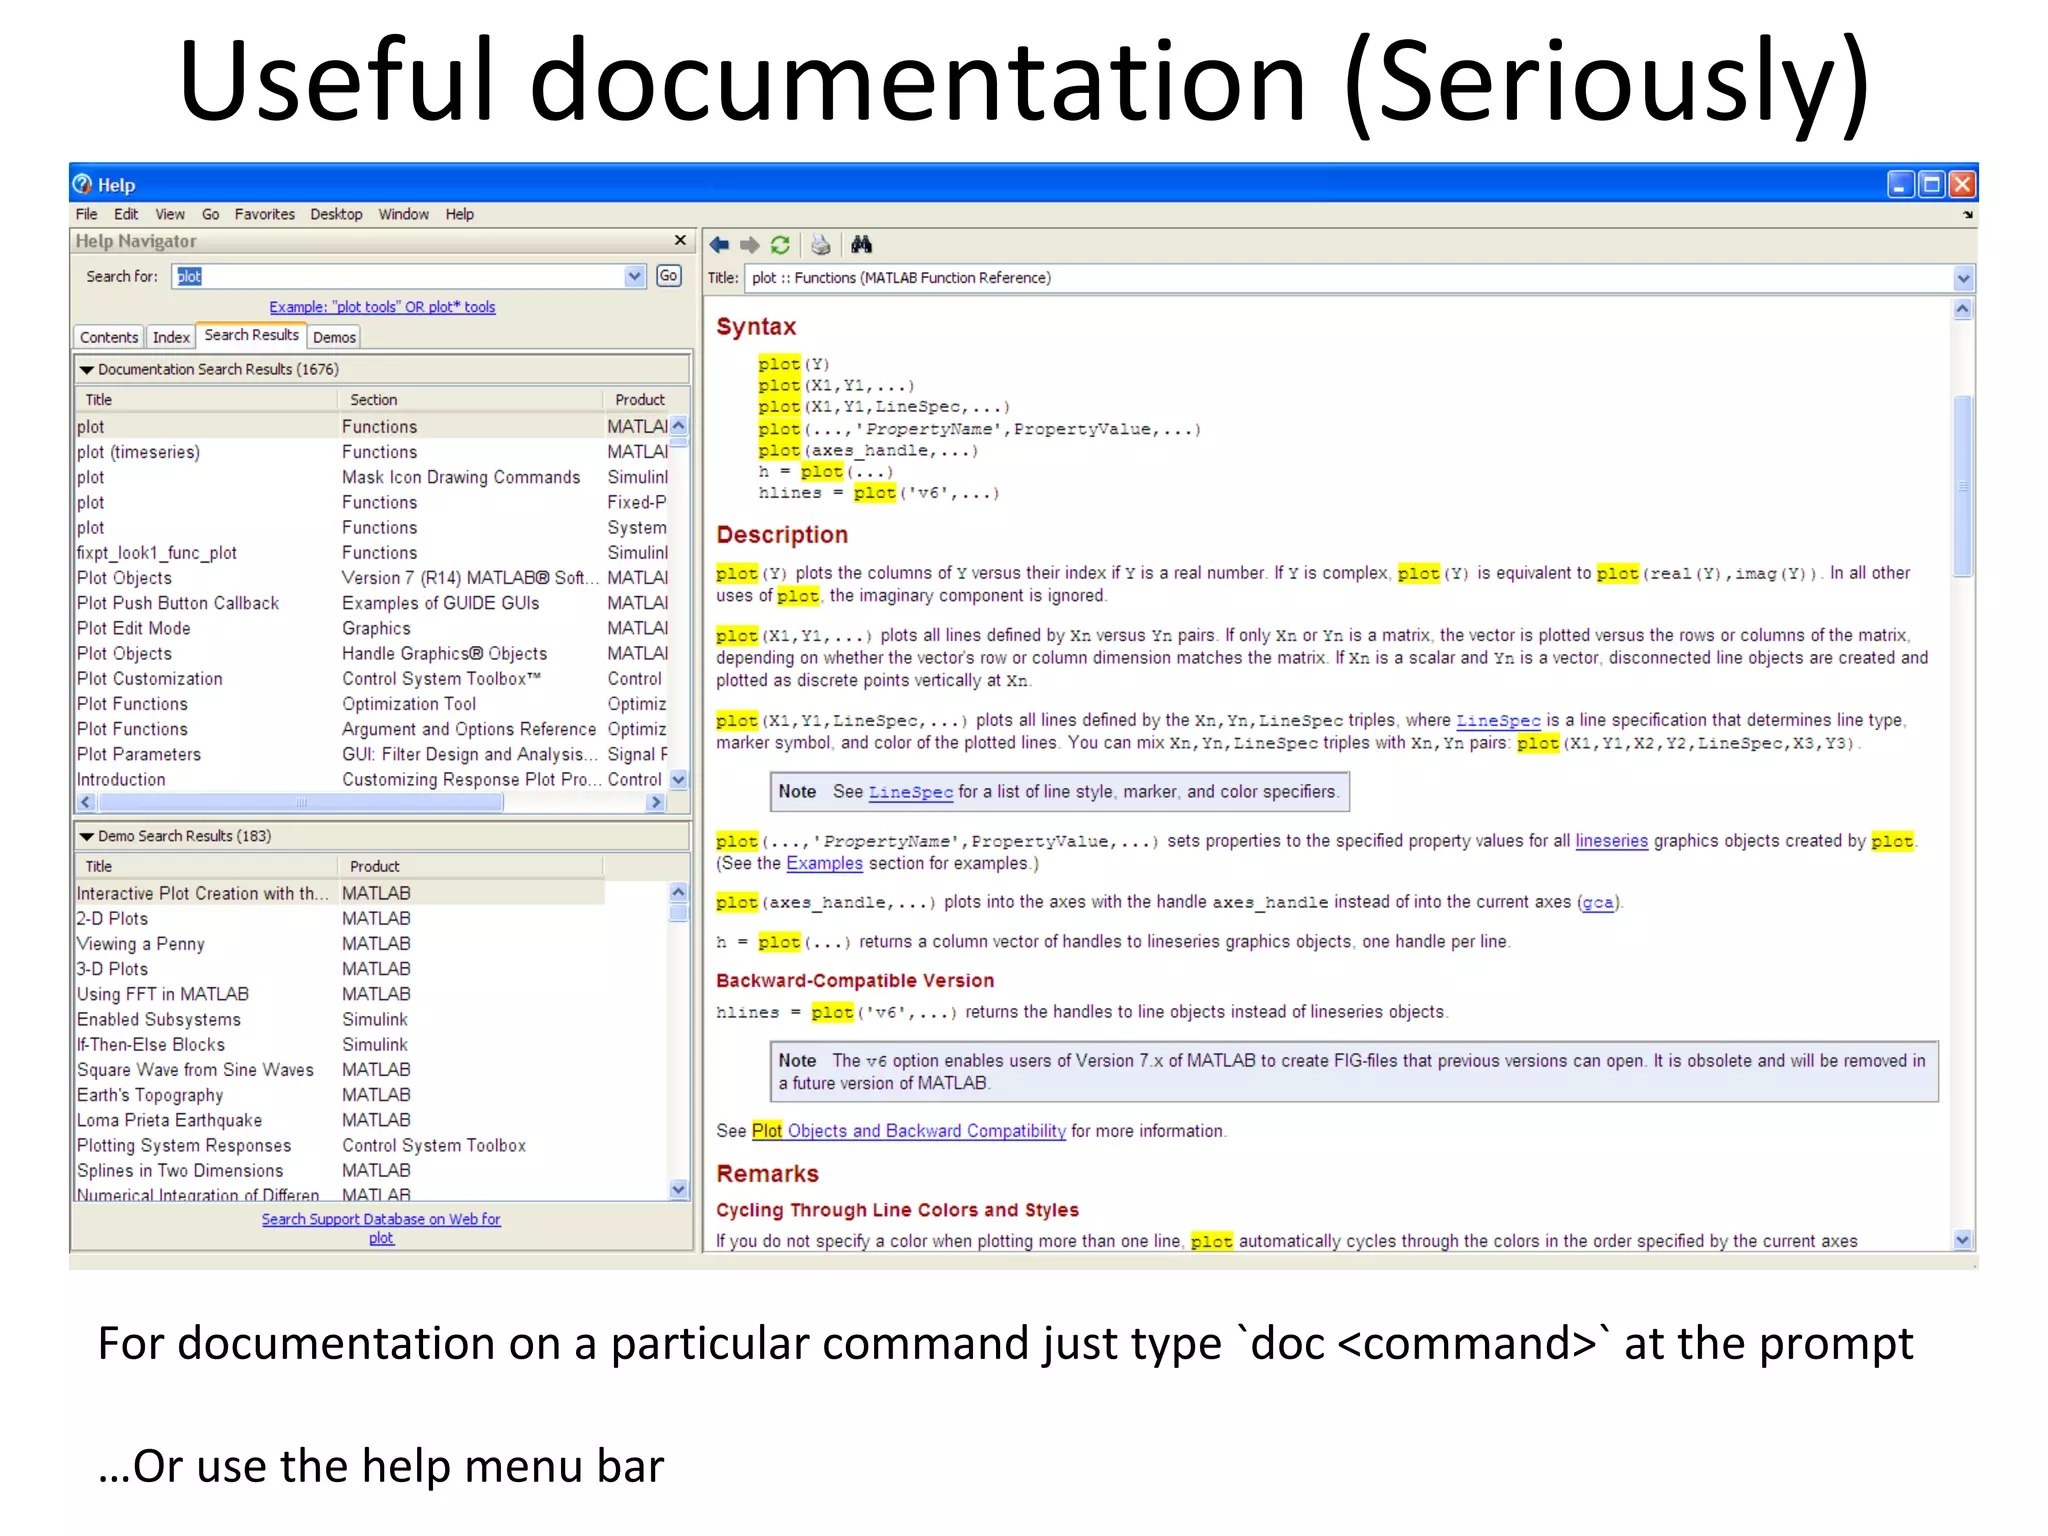Open the Search for dropdown arrow
The height and width of the screenshot is (1536, 2048).
tap(635, 277)
